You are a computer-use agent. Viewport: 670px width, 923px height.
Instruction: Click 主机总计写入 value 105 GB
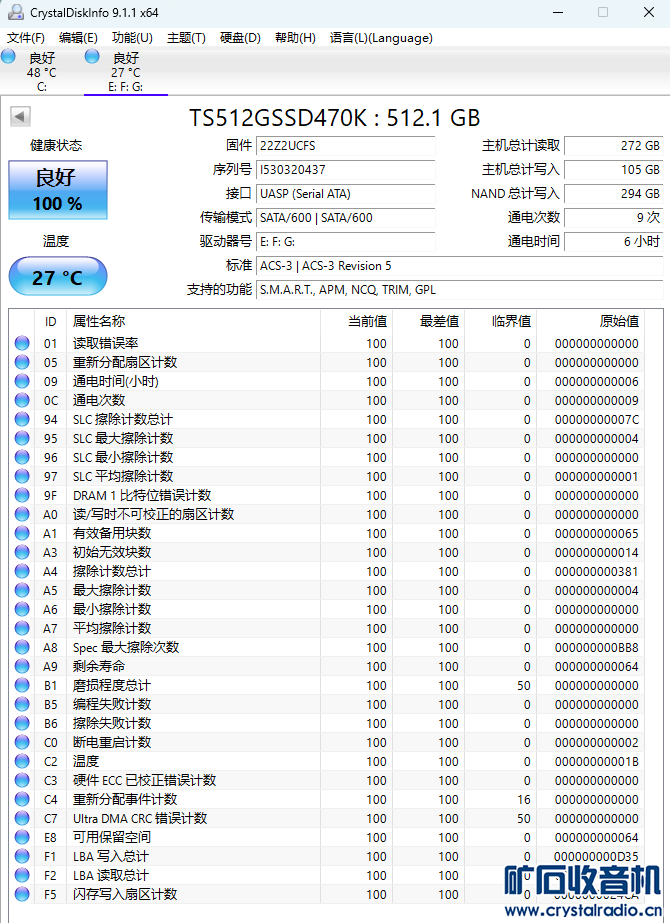pos(613,170)
